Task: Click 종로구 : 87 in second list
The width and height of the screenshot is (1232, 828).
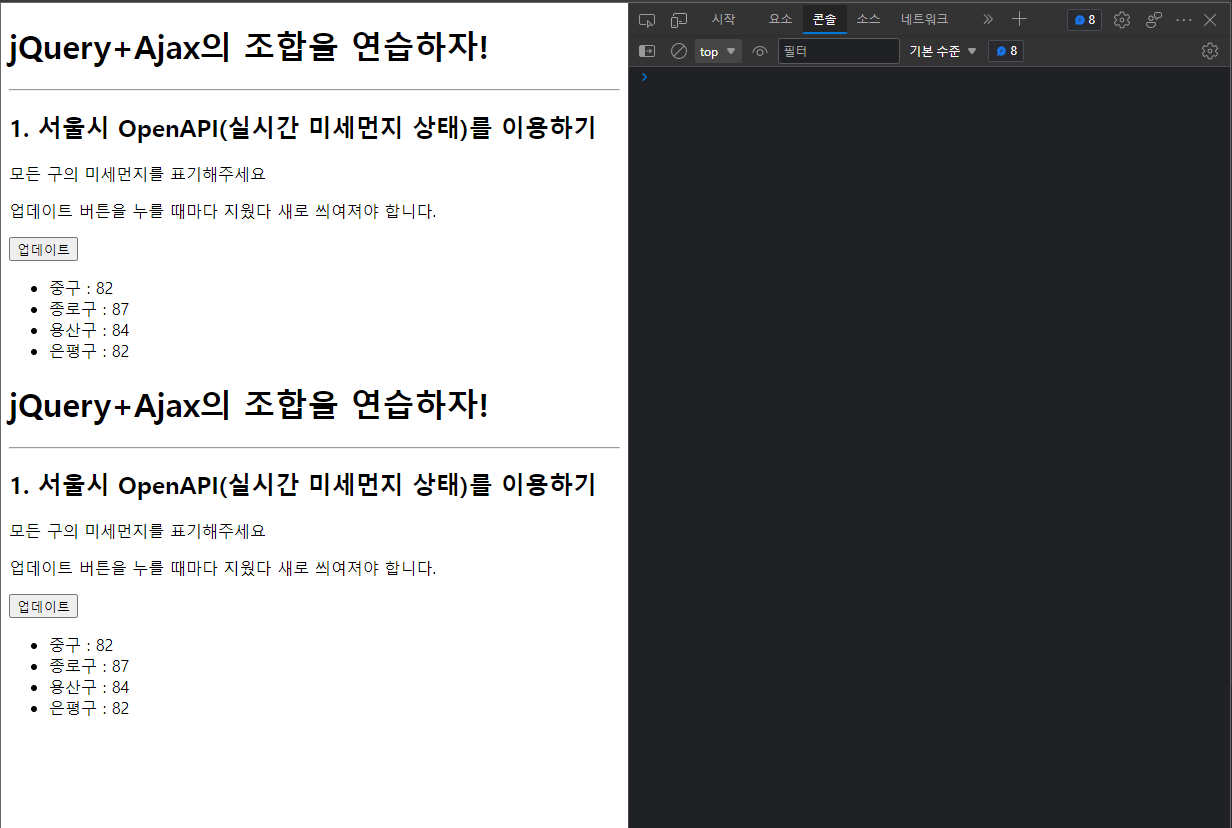Action: (89, 666)
